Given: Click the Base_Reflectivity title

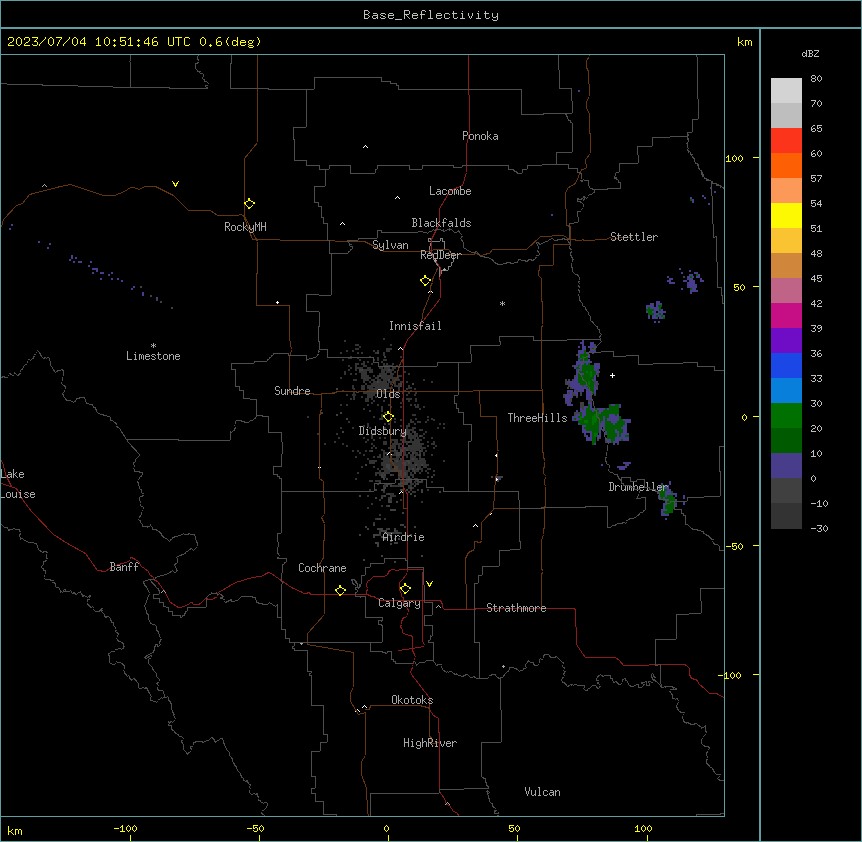Looking at the screenshot, I should (431, 15).
